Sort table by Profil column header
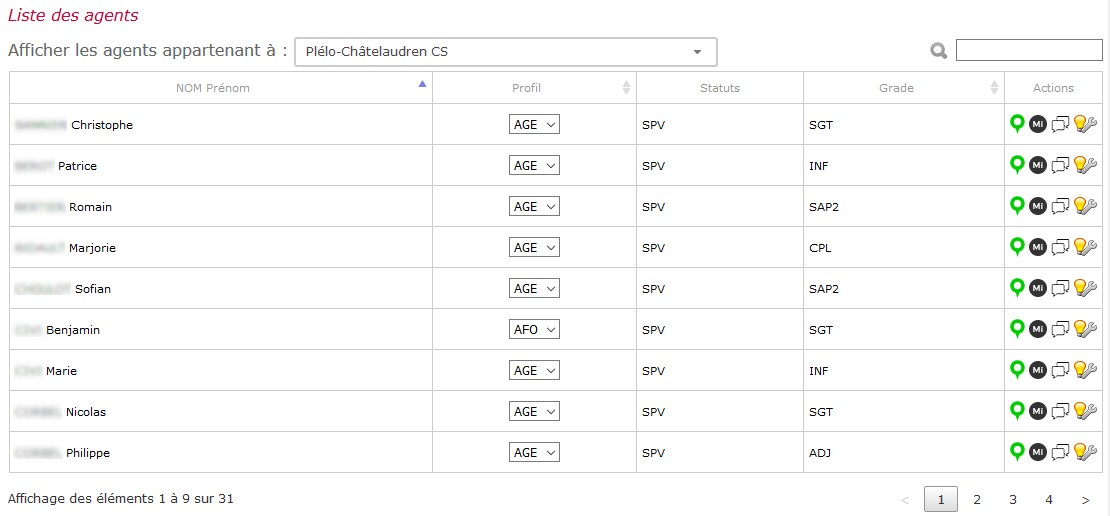This screenshot has height=516, width=1110. [x=534, y=88]
